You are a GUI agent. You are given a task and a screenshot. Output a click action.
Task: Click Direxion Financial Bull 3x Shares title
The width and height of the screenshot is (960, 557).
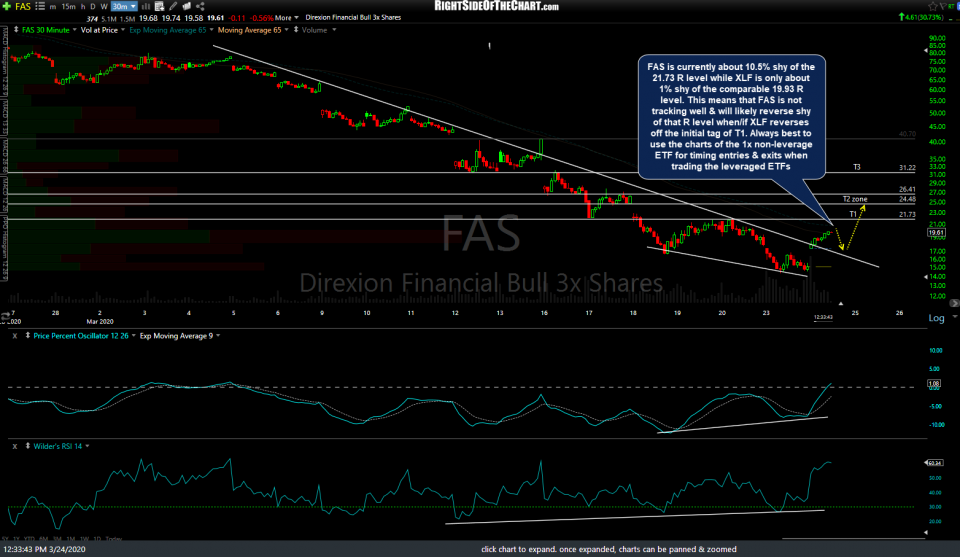pos(353,18)
